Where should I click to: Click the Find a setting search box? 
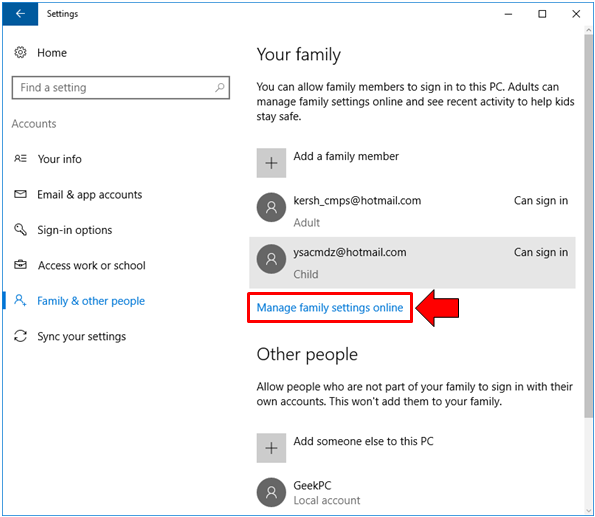(121, 88)
